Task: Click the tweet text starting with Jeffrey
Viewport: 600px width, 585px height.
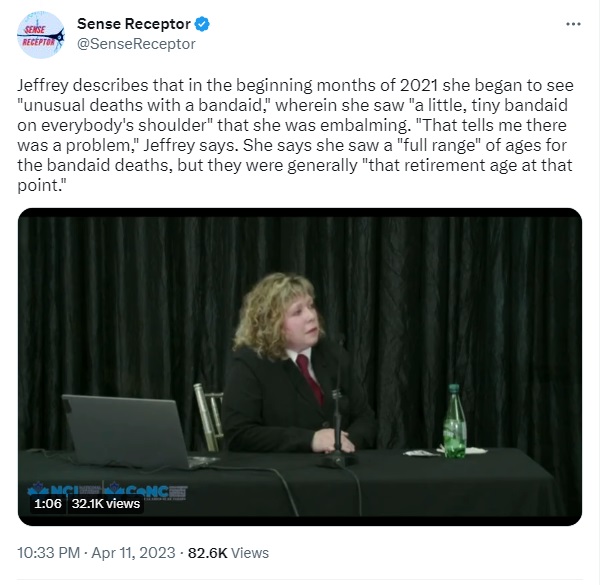Action: point(295,135)
